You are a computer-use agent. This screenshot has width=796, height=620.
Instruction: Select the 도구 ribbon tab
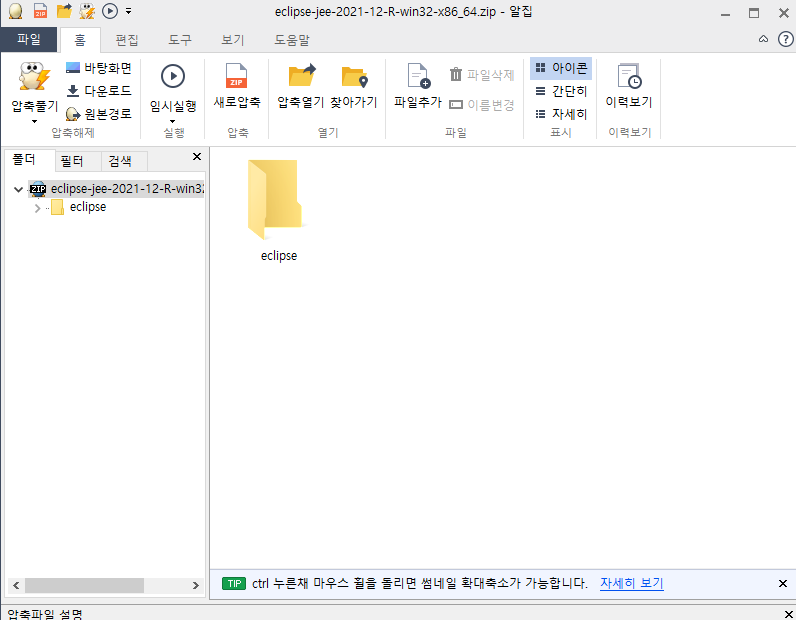click(x=180, y=40)
